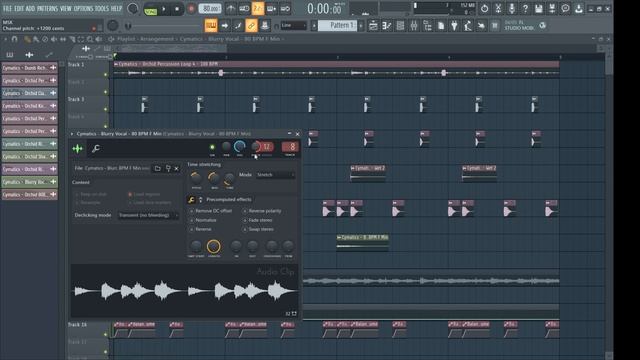Open the Line snap dropdown
This screenshot has width=640, height=360.
pyautogui.click(x=293, y=26)
